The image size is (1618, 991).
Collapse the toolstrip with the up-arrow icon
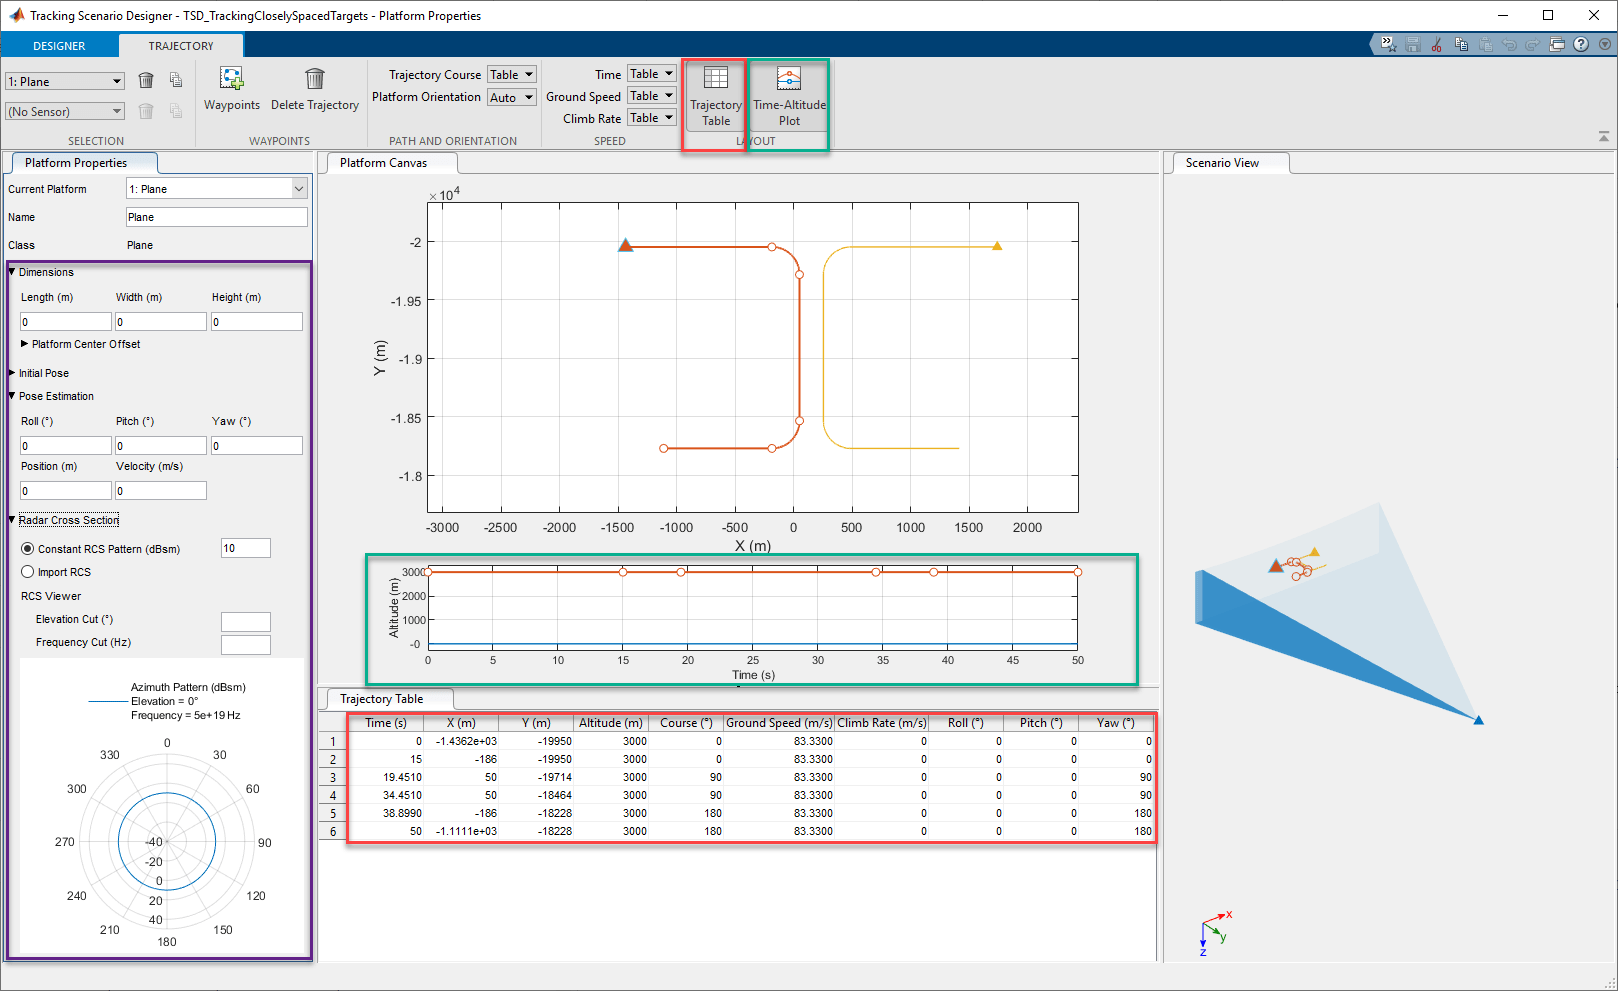point(1604,136)
